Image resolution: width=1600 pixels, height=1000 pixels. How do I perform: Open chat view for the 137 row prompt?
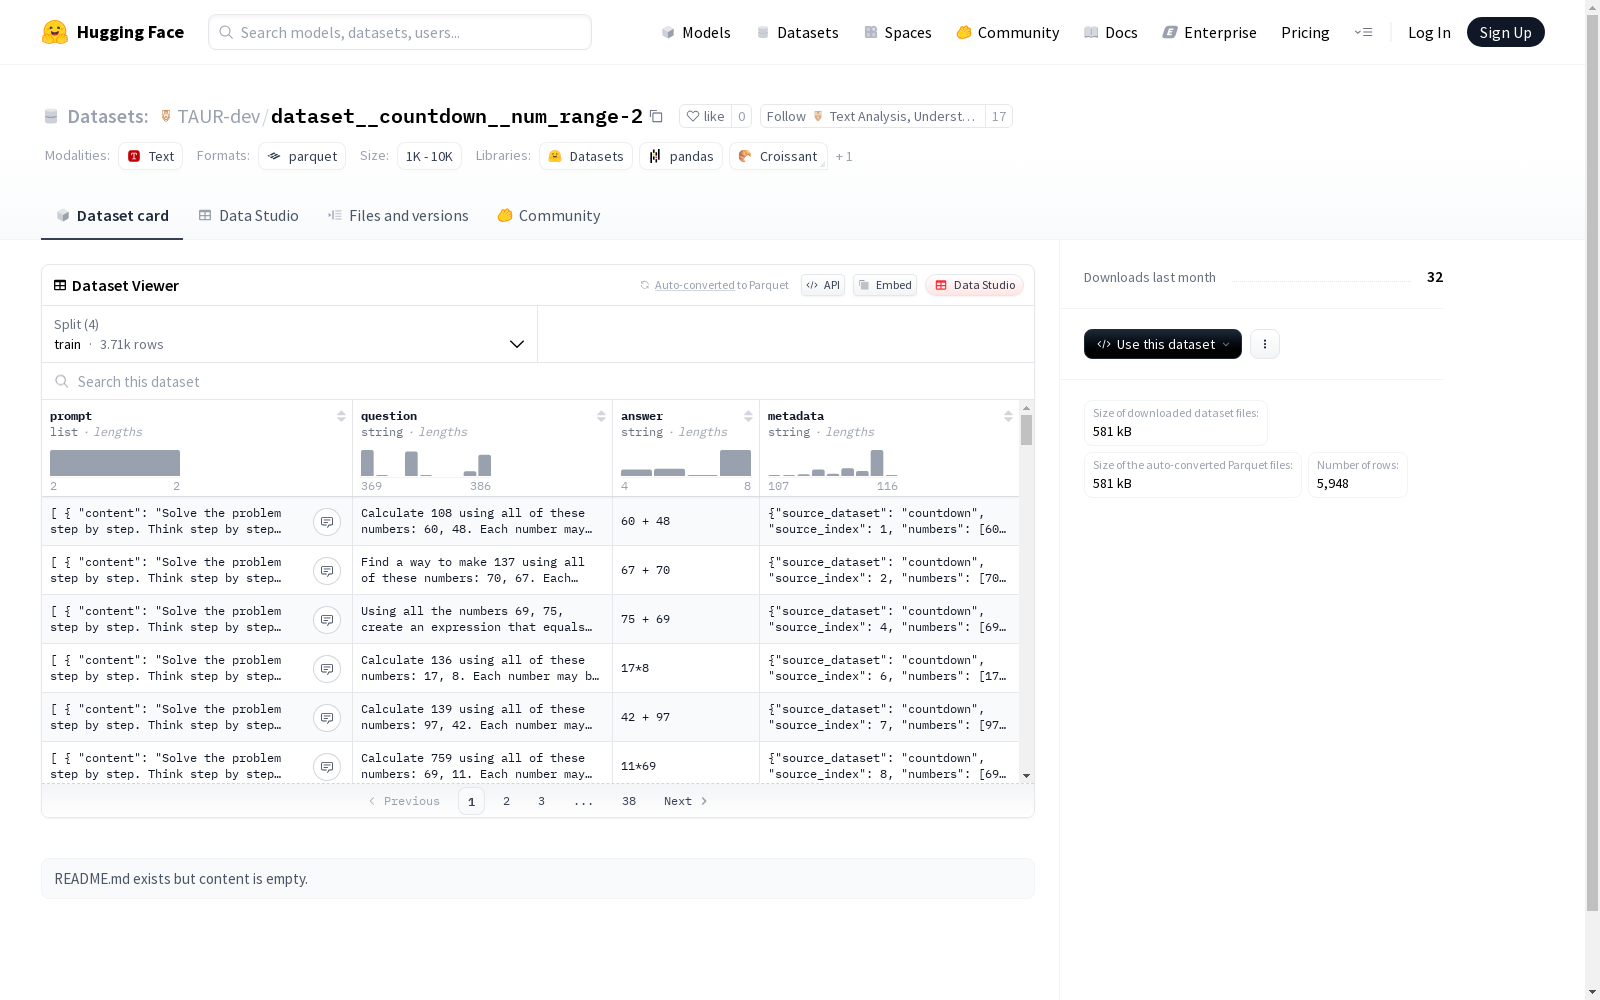[x=327, y=571]
